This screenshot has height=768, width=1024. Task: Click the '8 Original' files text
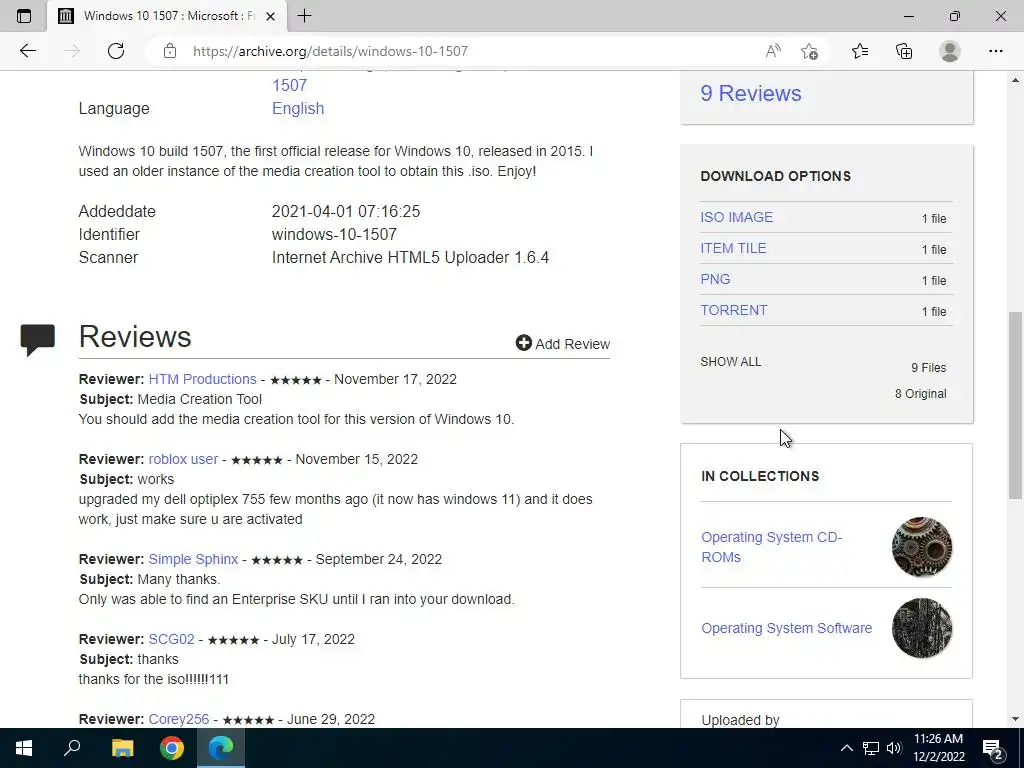(x=920, y=394)
